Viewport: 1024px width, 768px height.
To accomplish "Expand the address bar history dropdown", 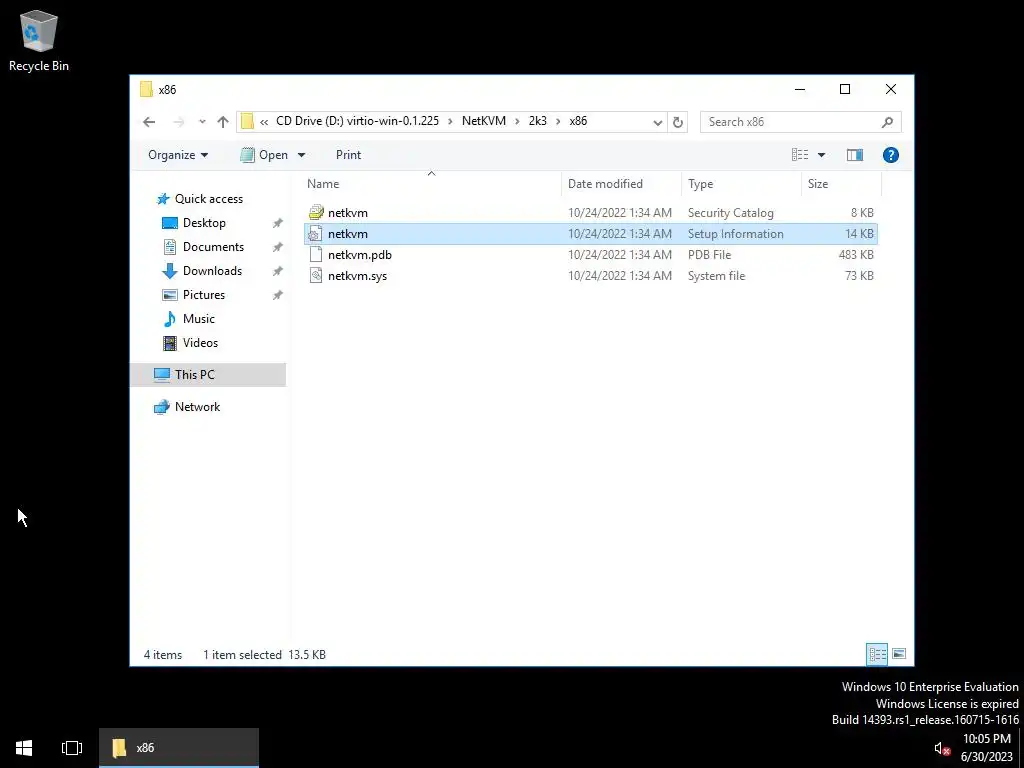I will [x=658, y=122].
